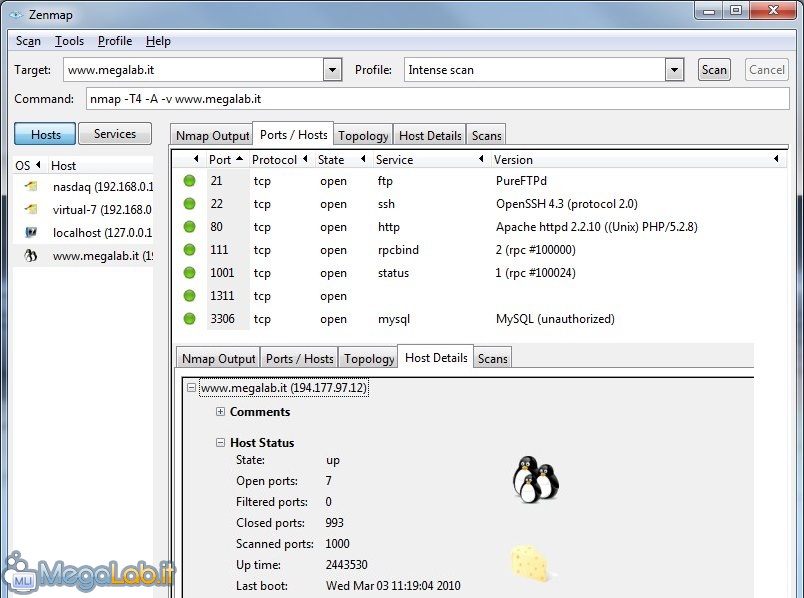Open the Scan menu

point(28,41)
